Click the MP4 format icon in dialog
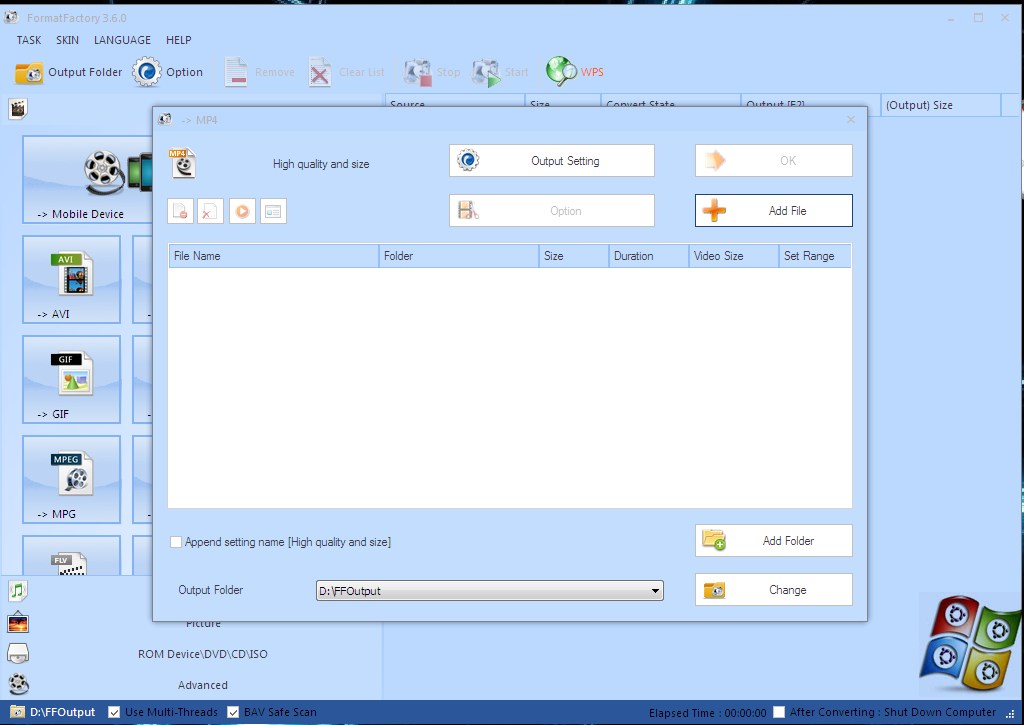 pos(182,163)
